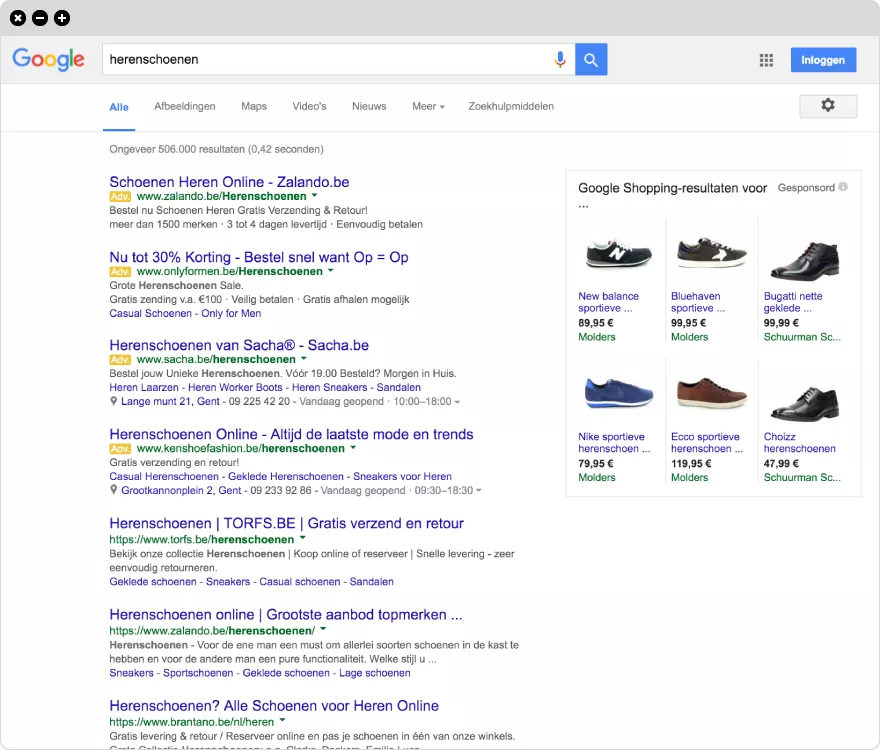Click the map pin icon by Lange munt 21
The height and width of the screenshot is (750, 880).
pos(113,401)
